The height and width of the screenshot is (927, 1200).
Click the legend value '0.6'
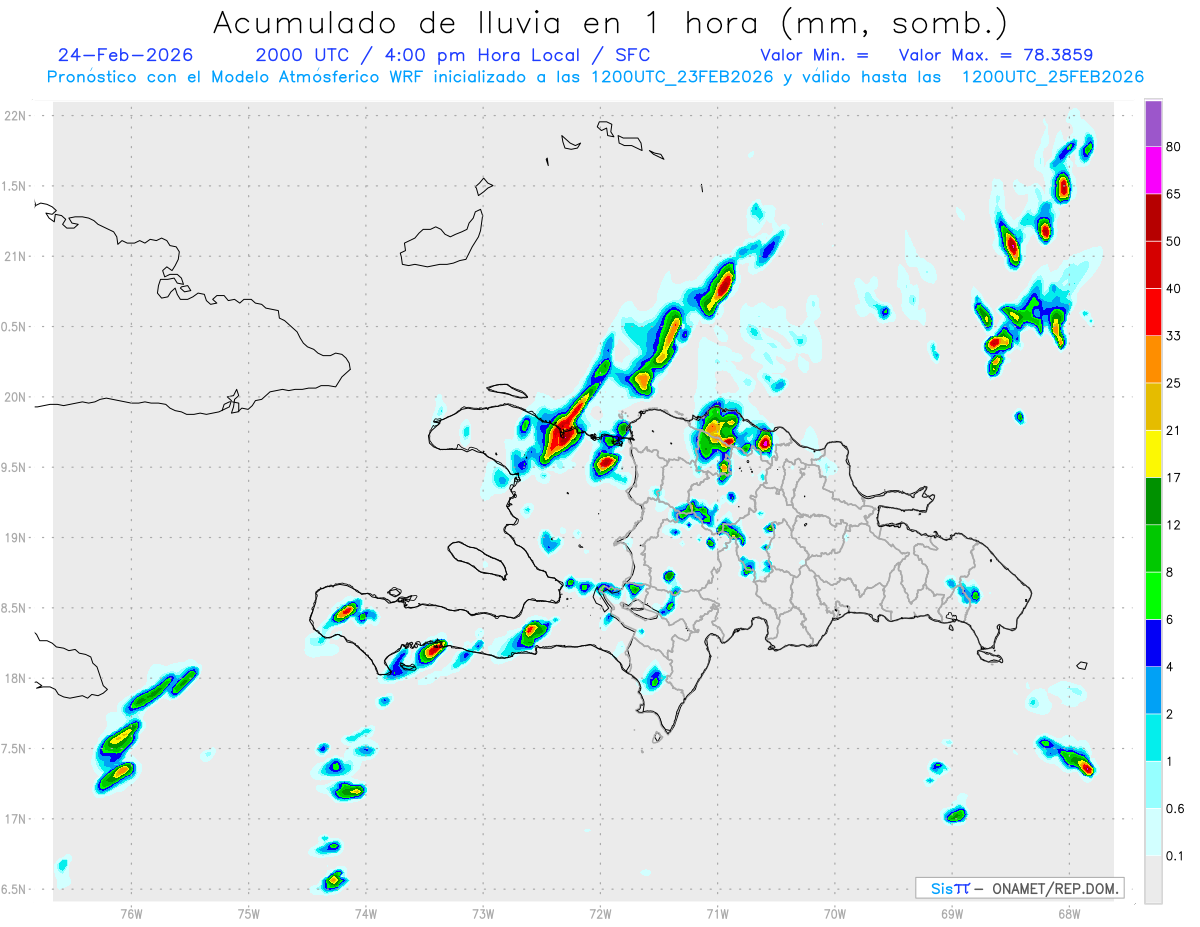click(x=1176, y=809)
